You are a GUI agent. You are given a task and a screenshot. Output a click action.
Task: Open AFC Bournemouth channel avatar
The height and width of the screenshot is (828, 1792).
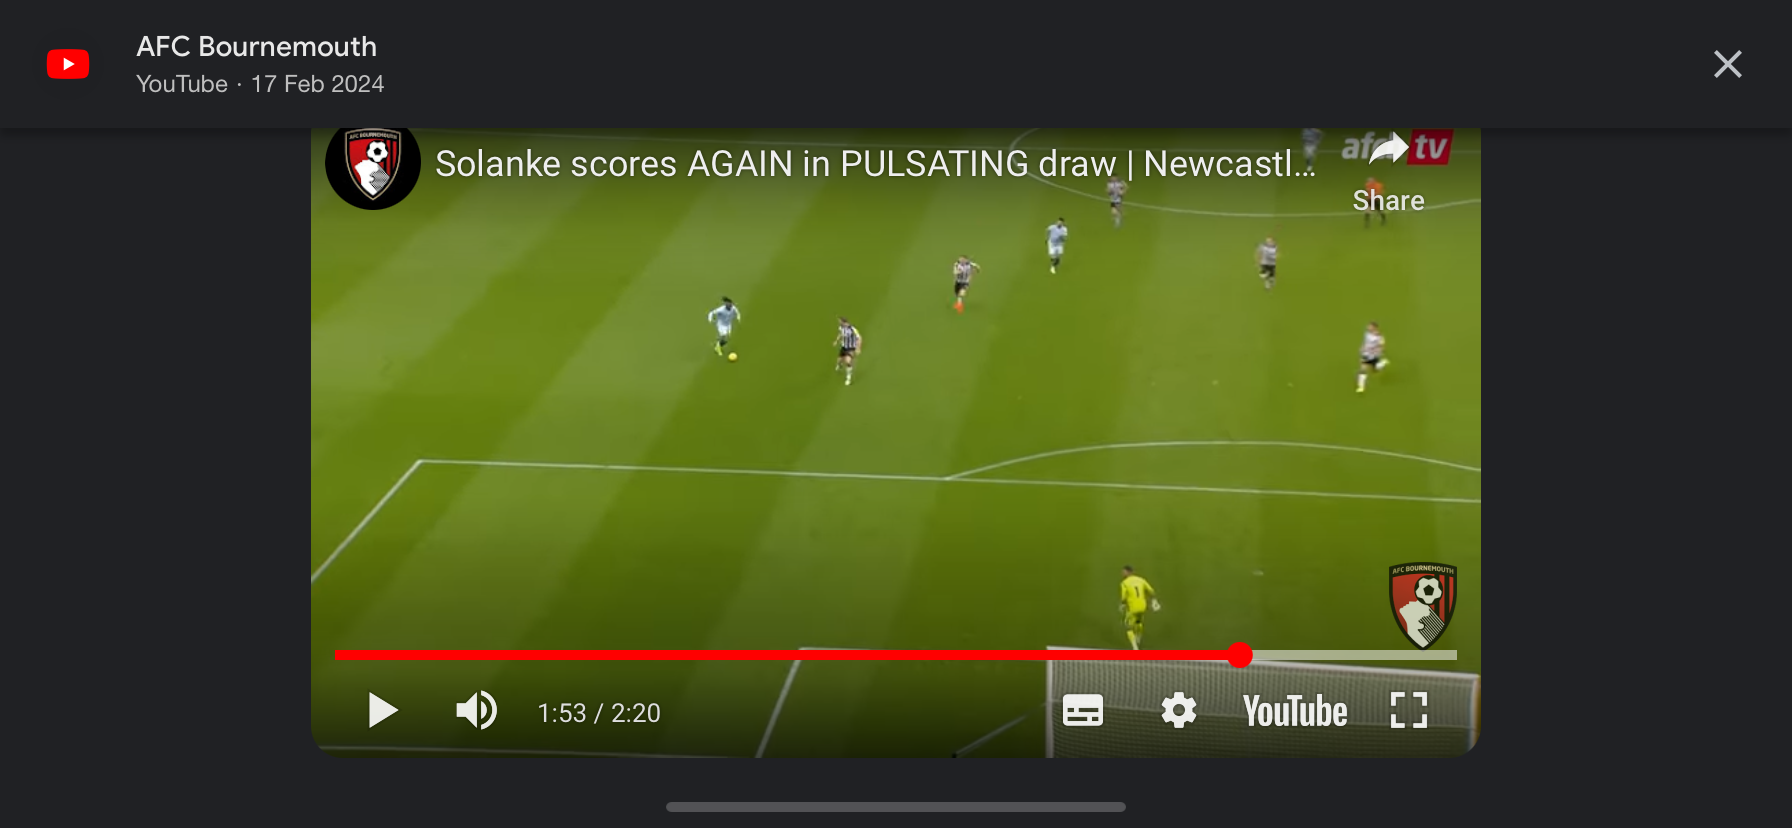pos(373,163)
